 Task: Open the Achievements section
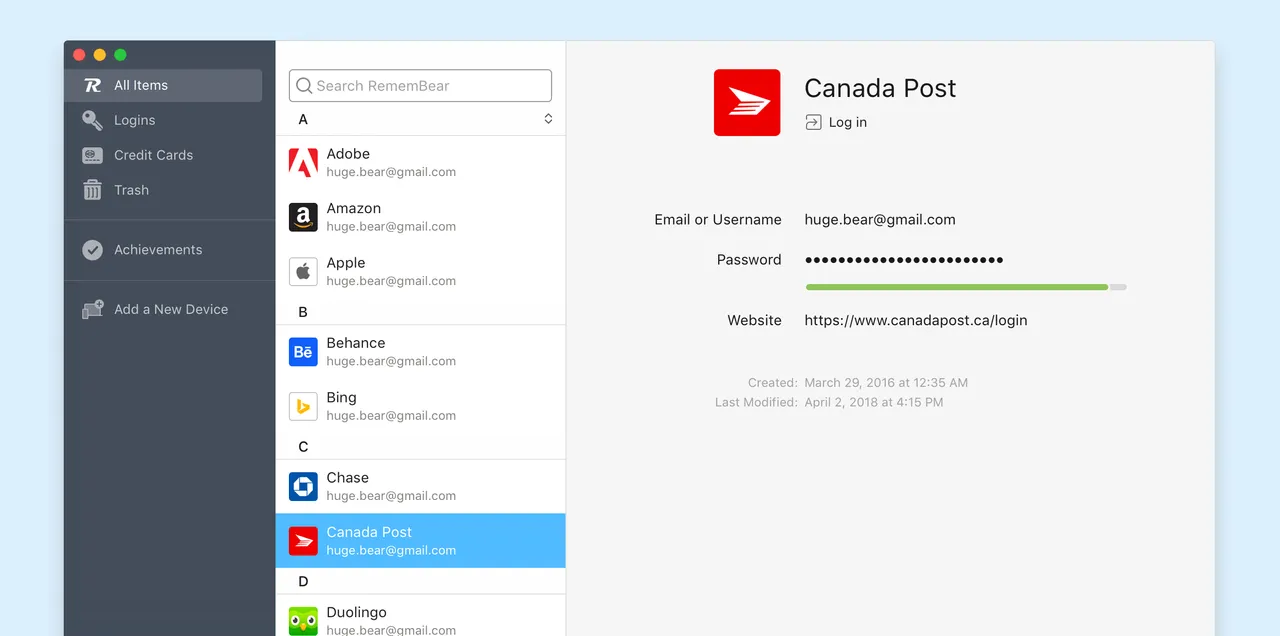[158, 250]
